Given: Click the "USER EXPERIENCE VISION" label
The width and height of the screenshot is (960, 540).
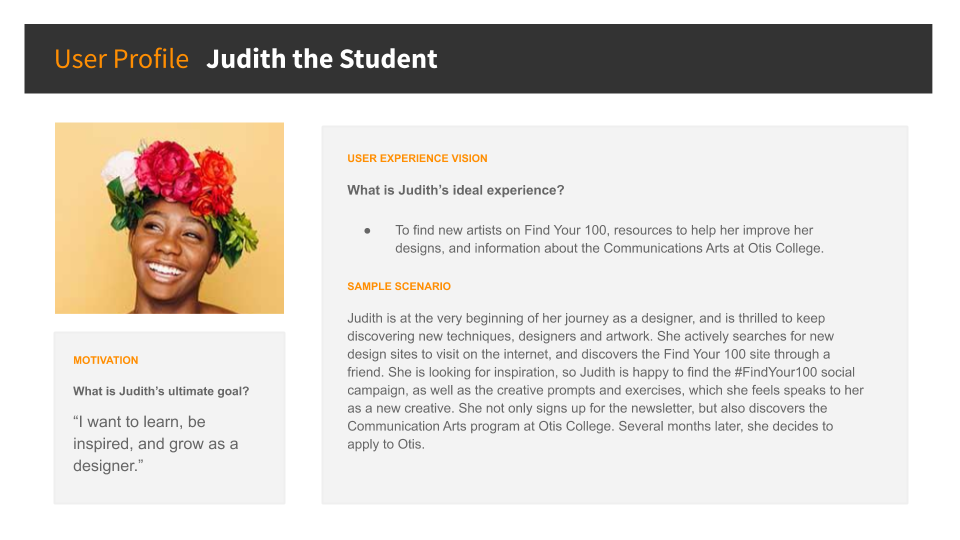Looking at the screenshot, I should (x=417, y=158).
